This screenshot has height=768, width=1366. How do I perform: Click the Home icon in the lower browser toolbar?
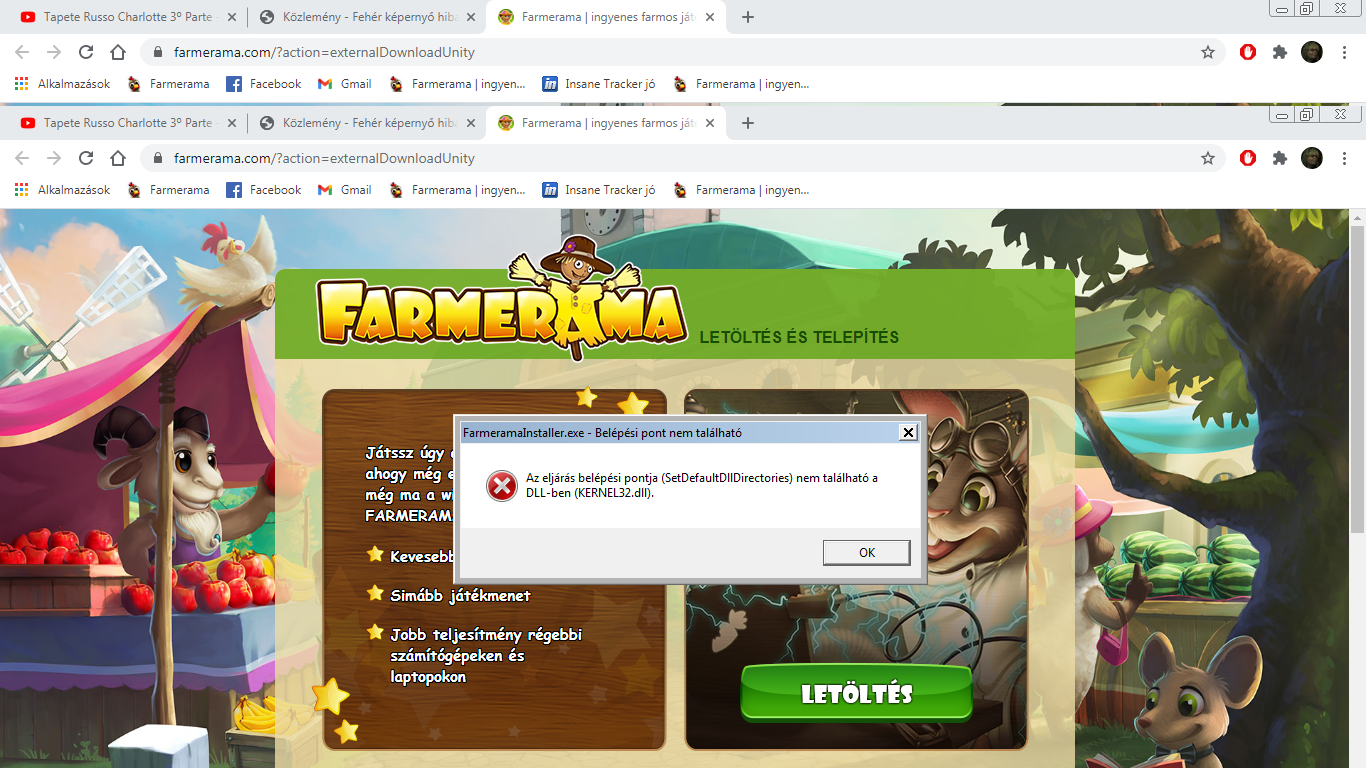coord(118,158)
